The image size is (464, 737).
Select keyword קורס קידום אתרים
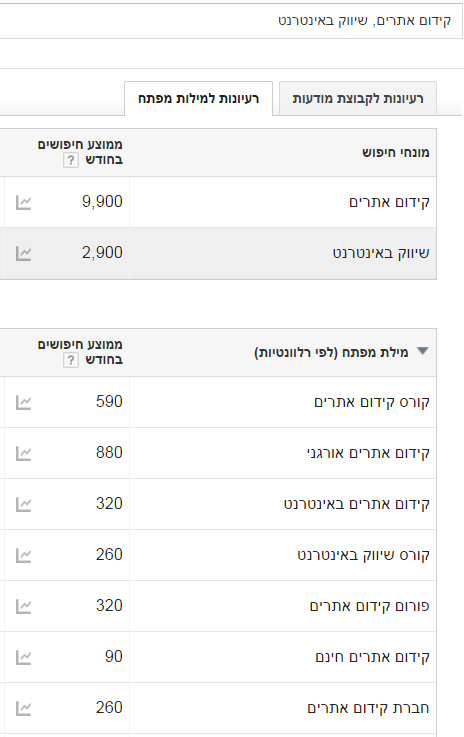tap(371, 402)
